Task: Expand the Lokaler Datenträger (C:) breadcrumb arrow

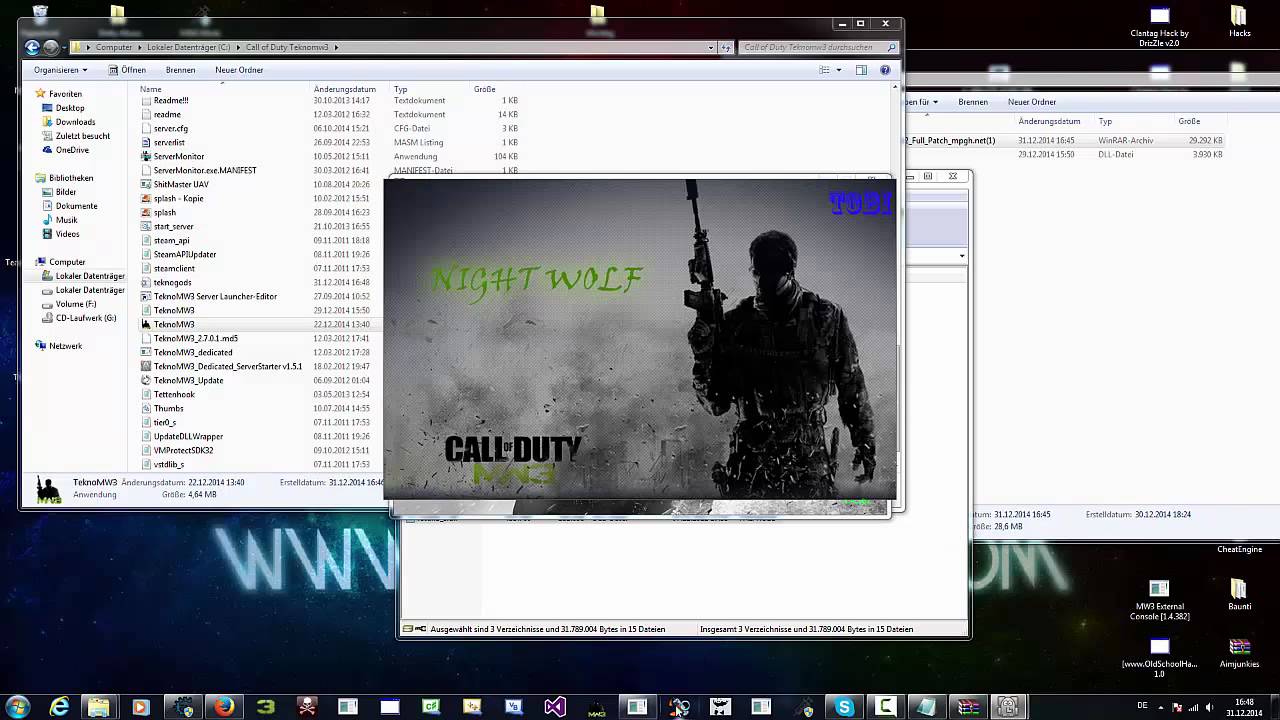Action: 238,47
